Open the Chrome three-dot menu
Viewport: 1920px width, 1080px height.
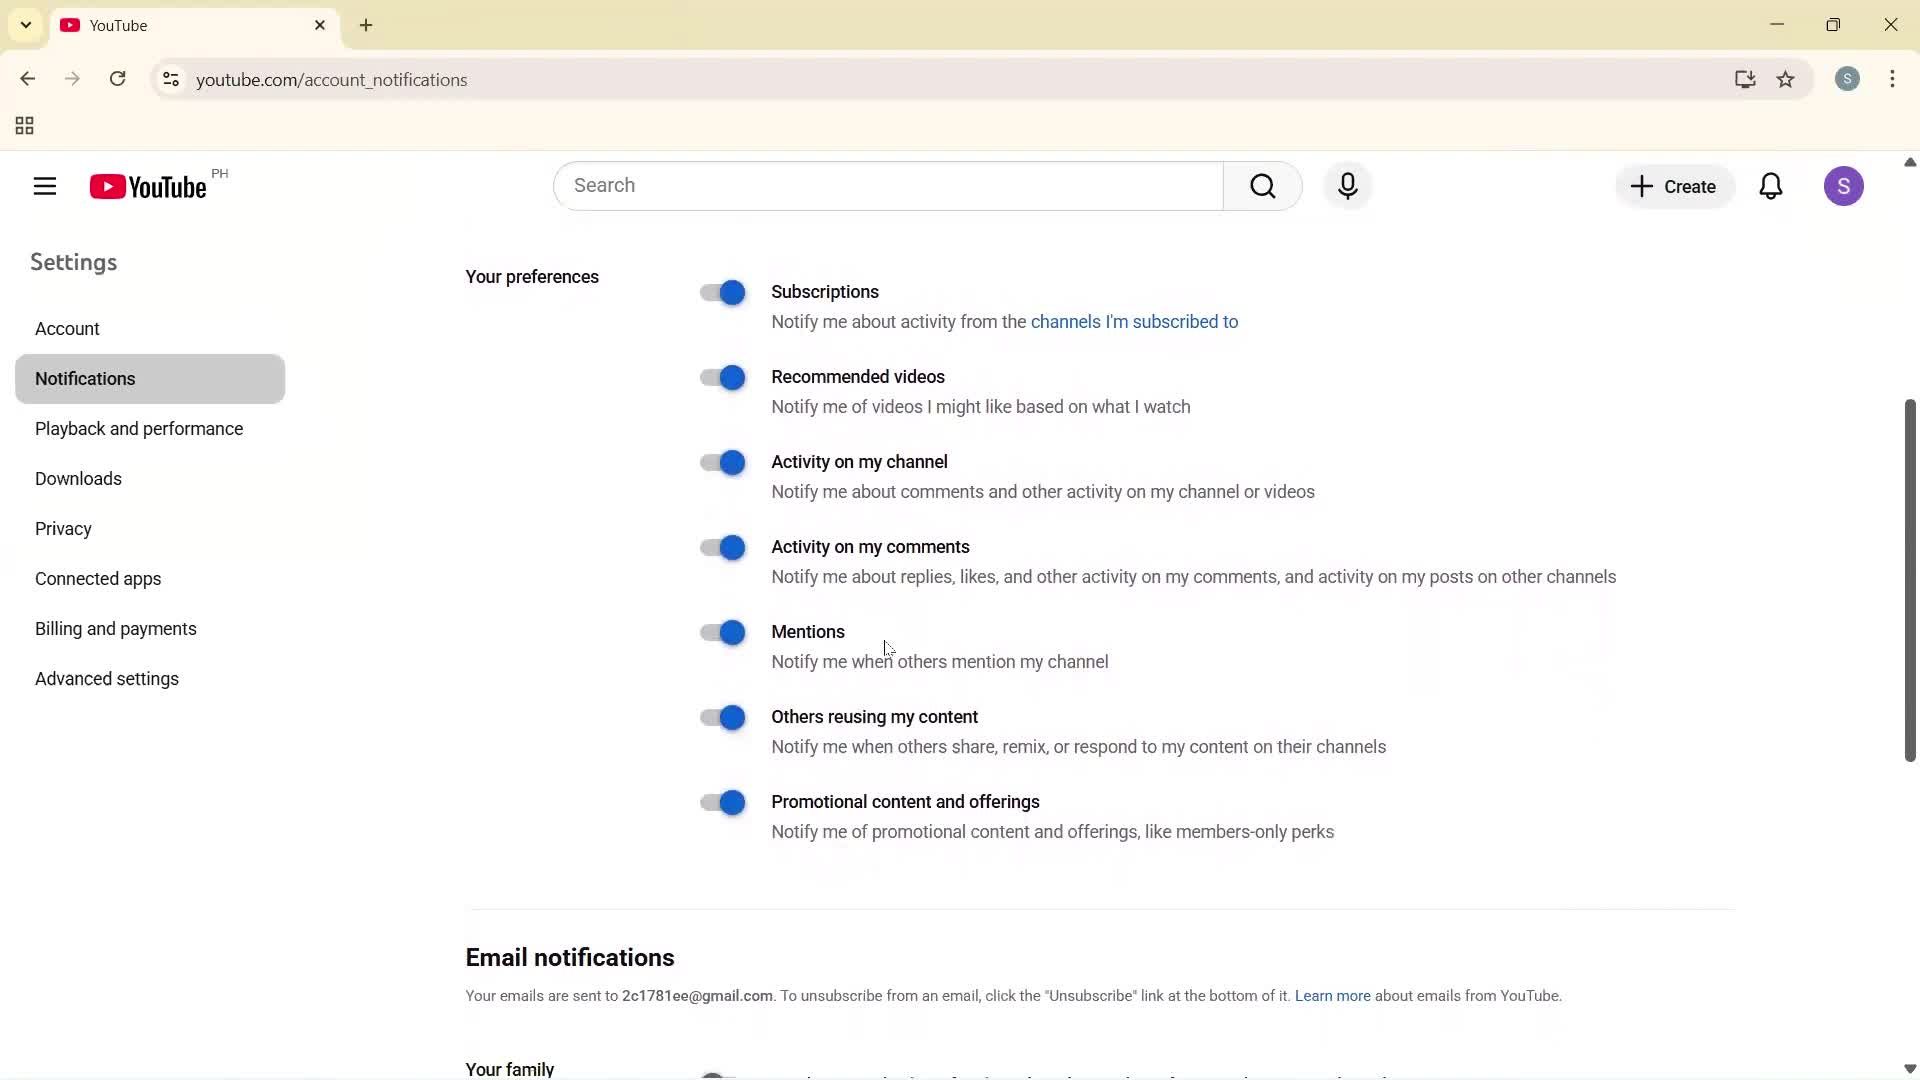1893,79
